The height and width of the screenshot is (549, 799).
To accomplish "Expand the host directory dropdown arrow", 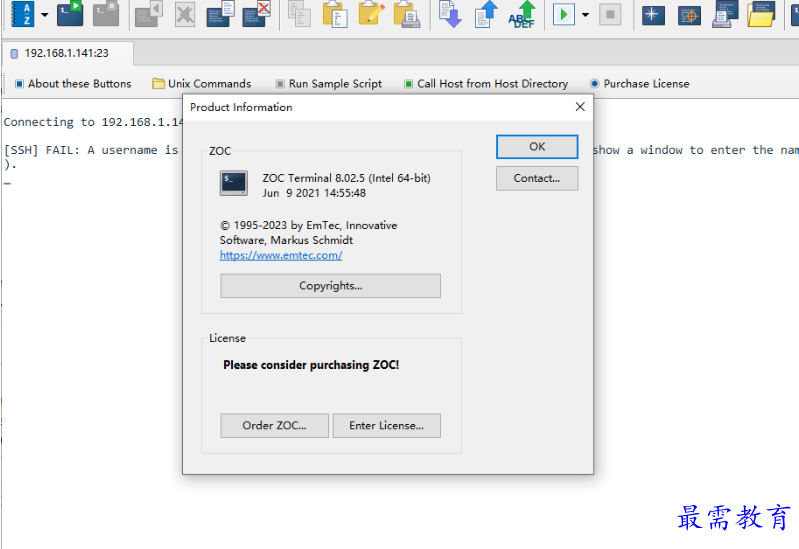I will (45, 15).
